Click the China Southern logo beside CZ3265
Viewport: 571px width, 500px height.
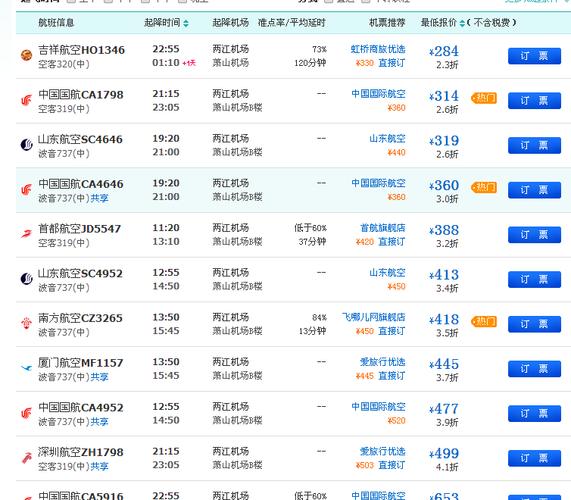click(26, 323)
